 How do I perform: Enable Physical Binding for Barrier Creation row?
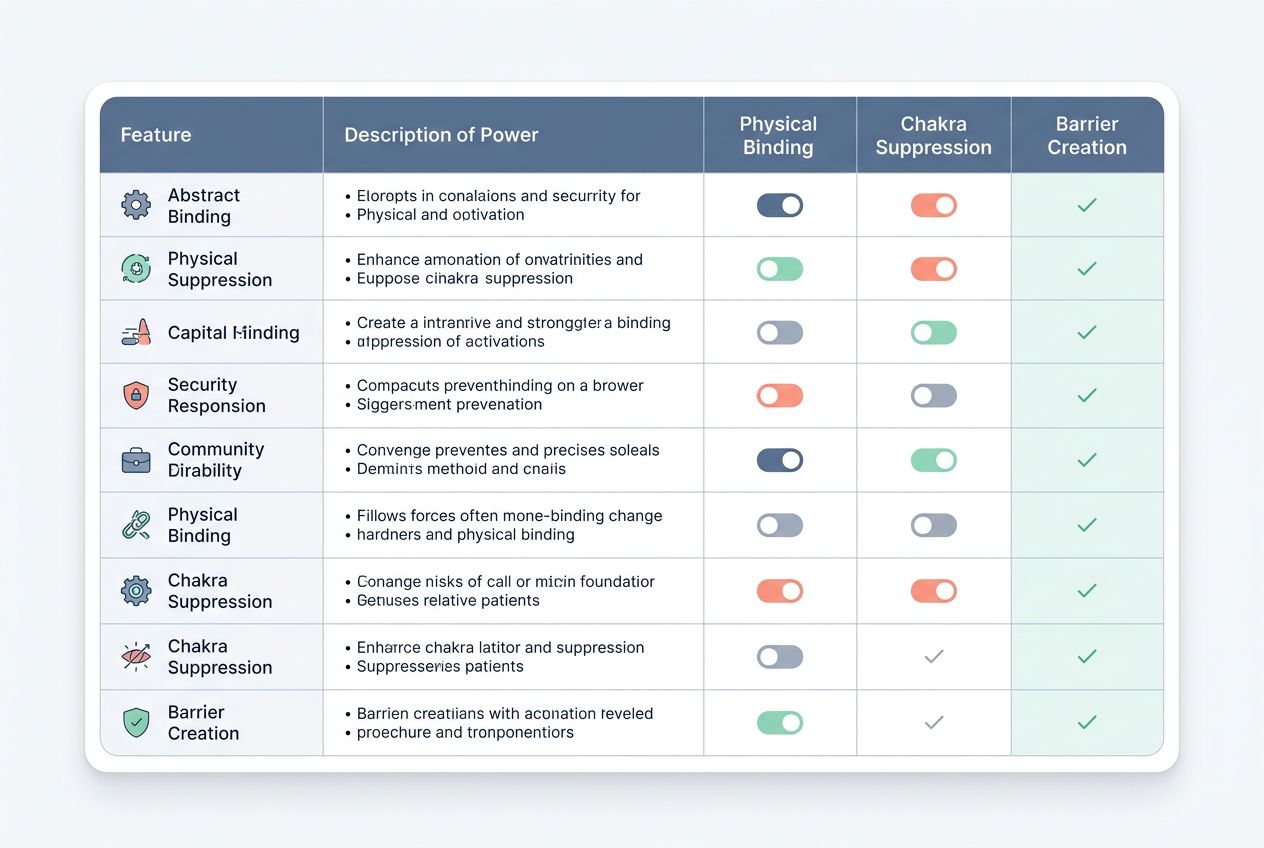(x=780, y=722)
